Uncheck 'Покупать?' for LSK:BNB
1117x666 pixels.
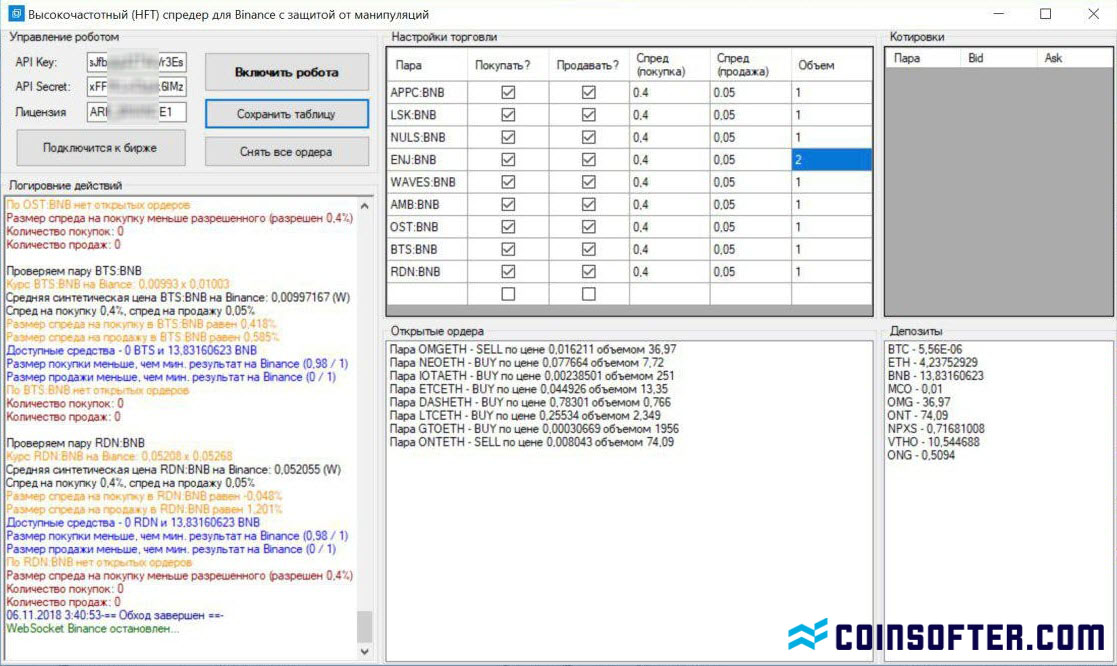click(508, 115)
